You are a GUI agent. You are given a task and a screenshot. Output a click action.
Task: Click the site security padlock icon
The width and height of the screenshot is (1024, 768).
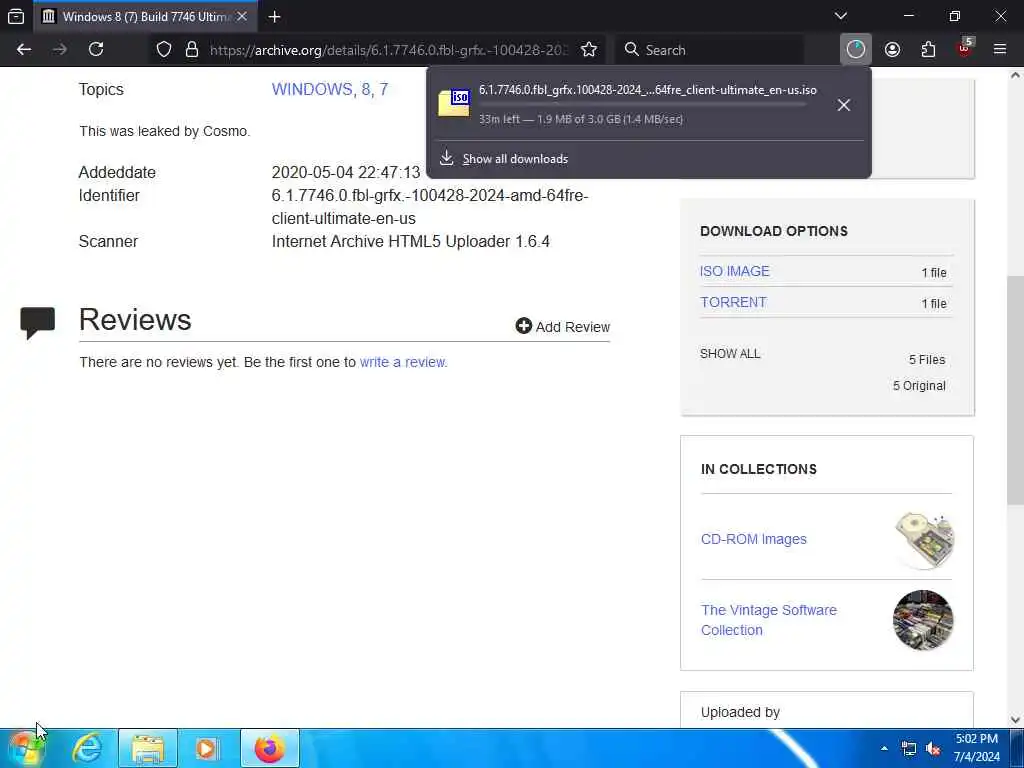[191, 50]
